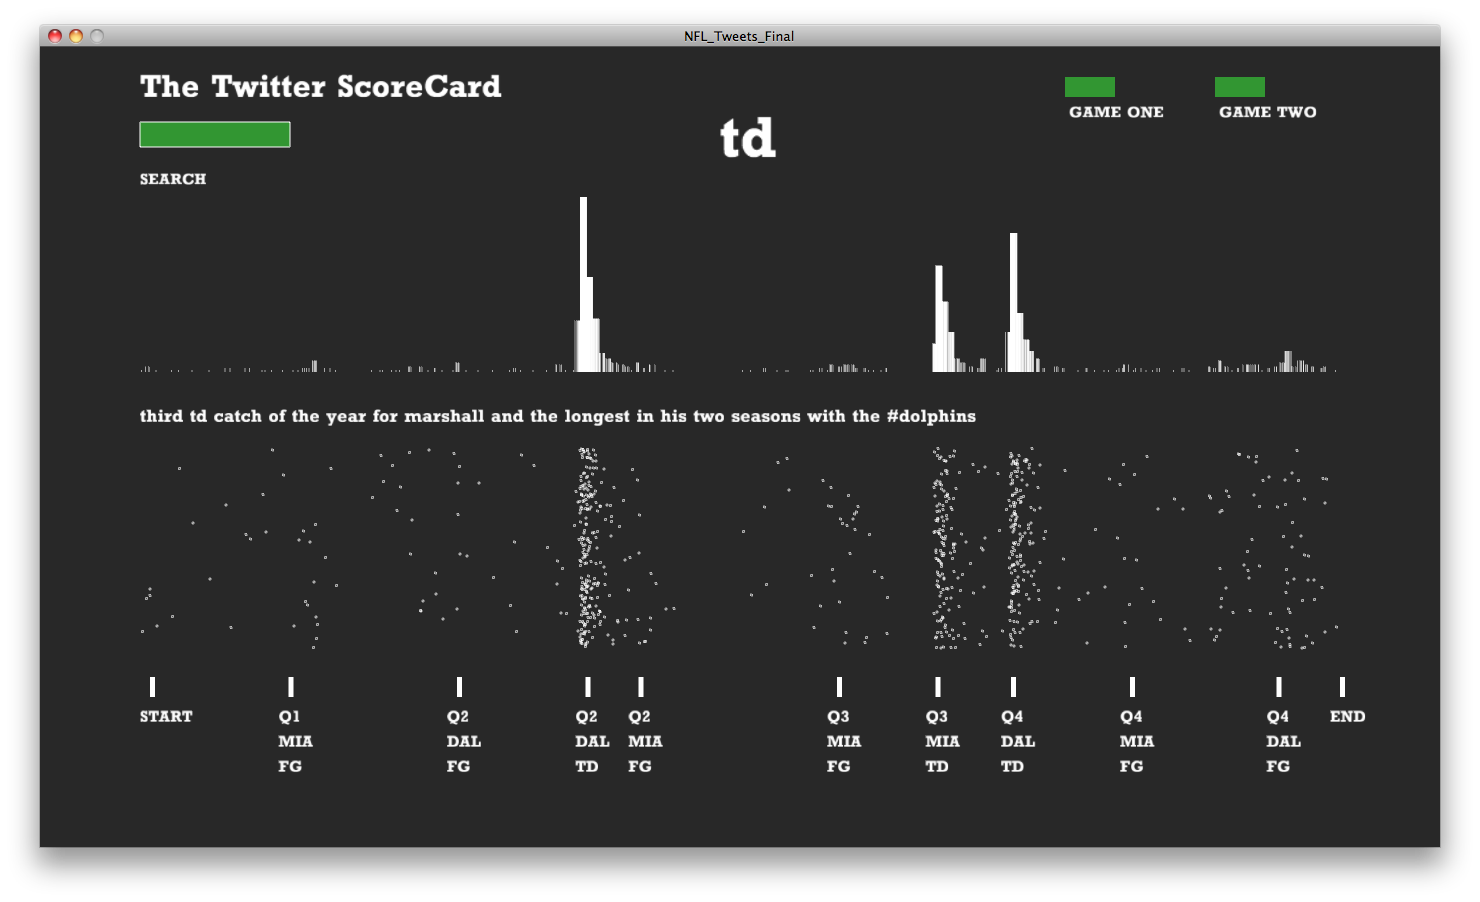The image size is (1480, 902).
Task: Click the Q4 MIA FG marker
Action: (1132, 687)
